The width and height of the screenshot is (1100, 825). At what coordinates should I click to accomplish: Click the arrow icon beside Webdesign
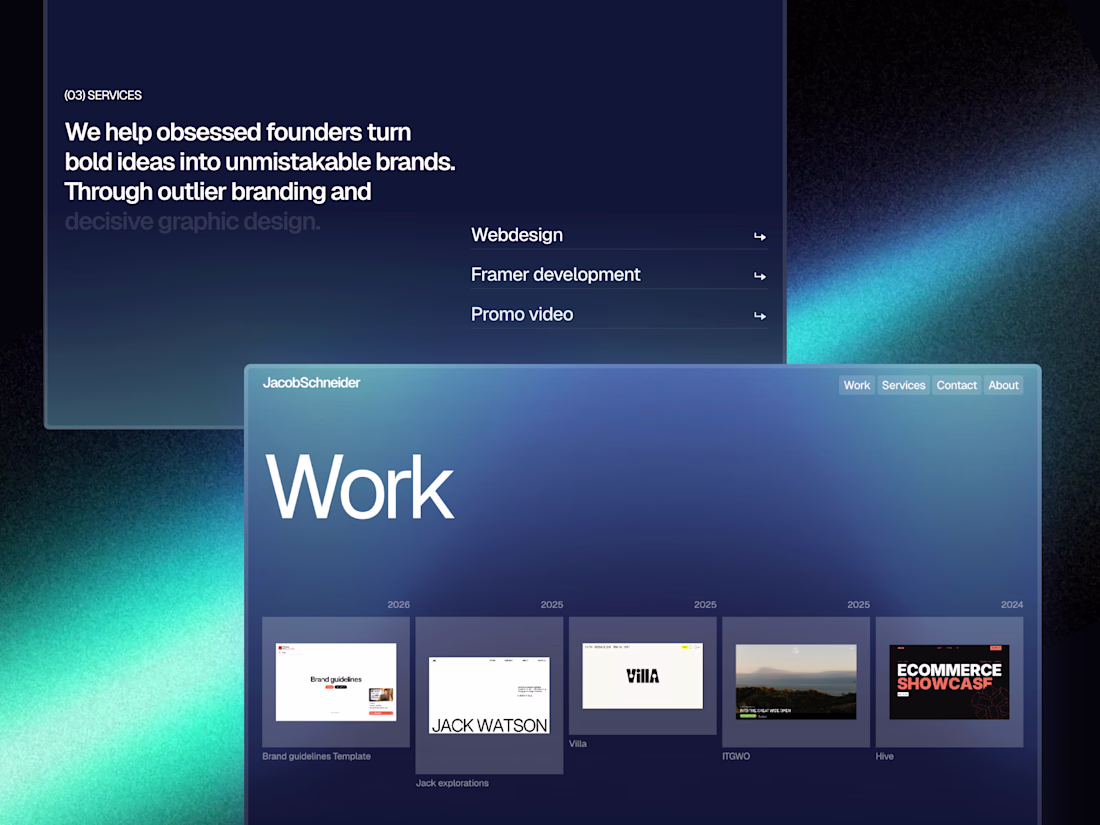point(760,236)
